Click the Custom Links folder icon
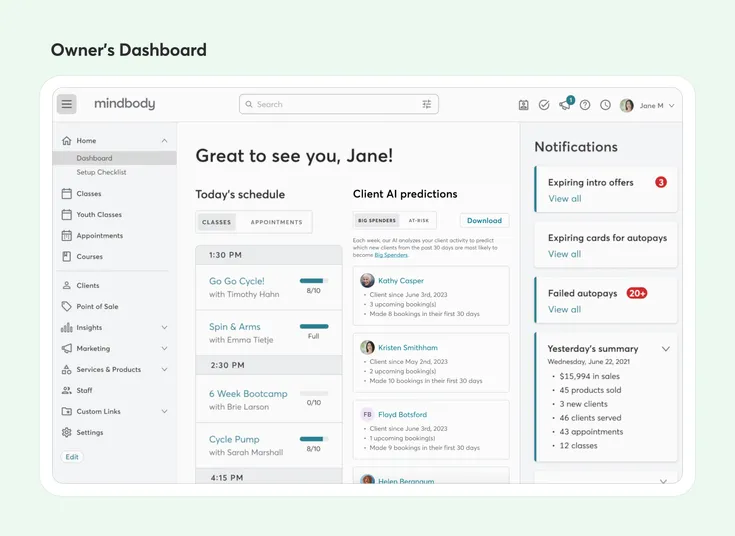The height and width of the screenshot is (536, 735). click(67, 411)
